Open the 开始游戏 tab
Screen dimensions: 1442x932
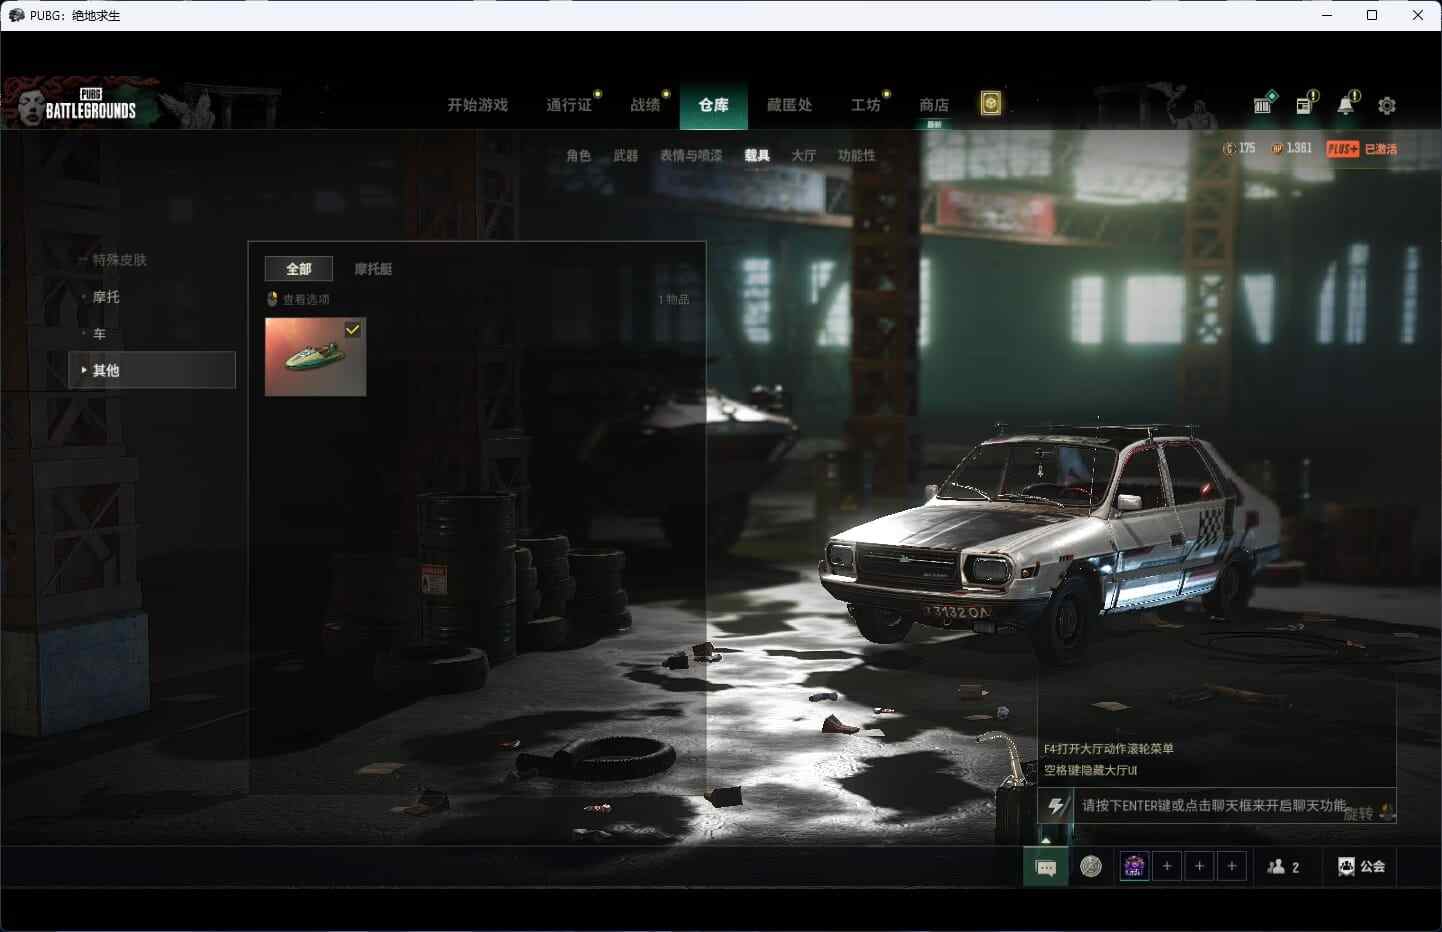pos(478,105)
